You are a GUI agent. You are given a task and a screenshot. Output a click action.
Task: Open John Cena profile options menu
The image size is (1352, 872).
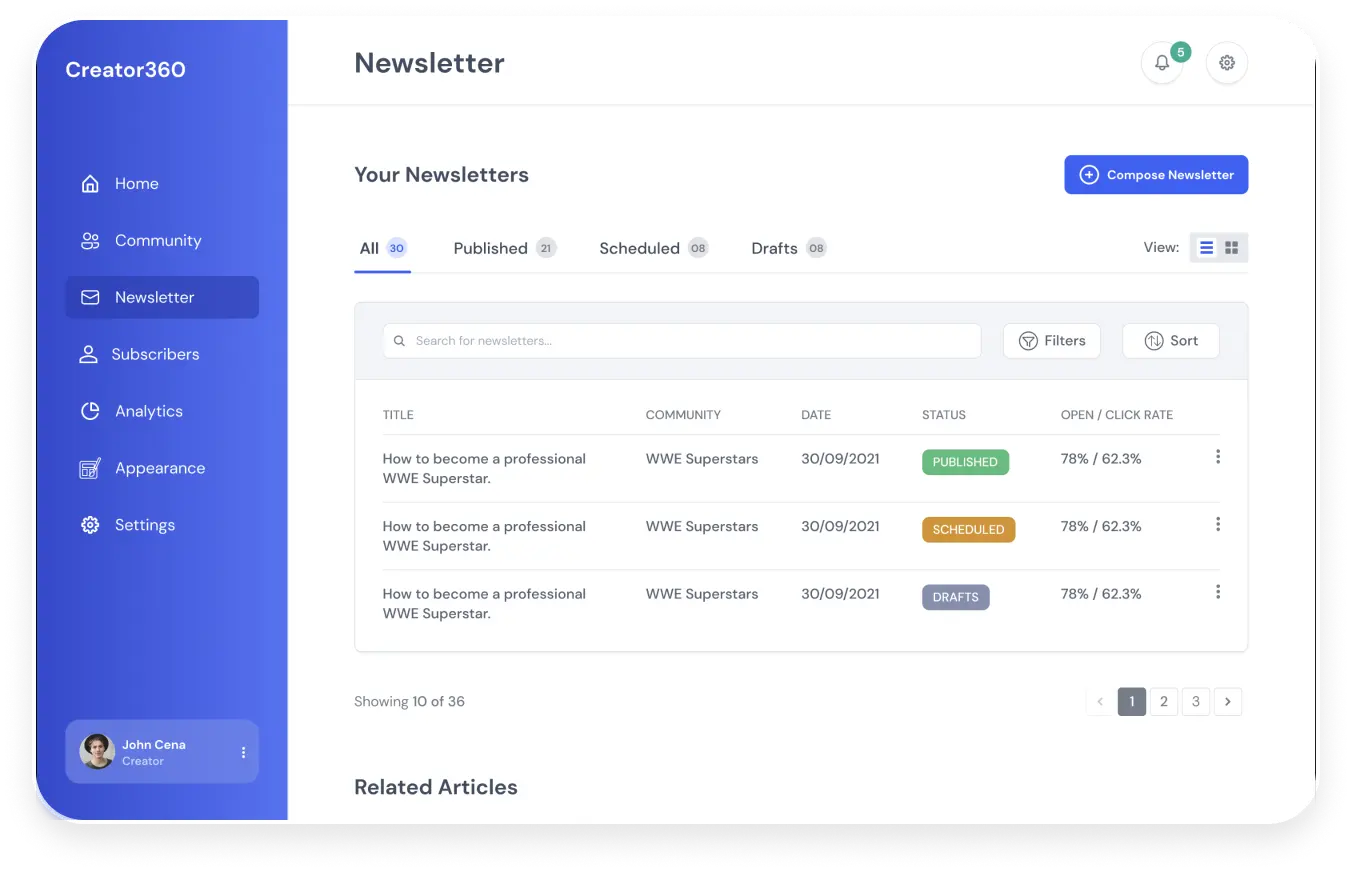click(243, 752)
